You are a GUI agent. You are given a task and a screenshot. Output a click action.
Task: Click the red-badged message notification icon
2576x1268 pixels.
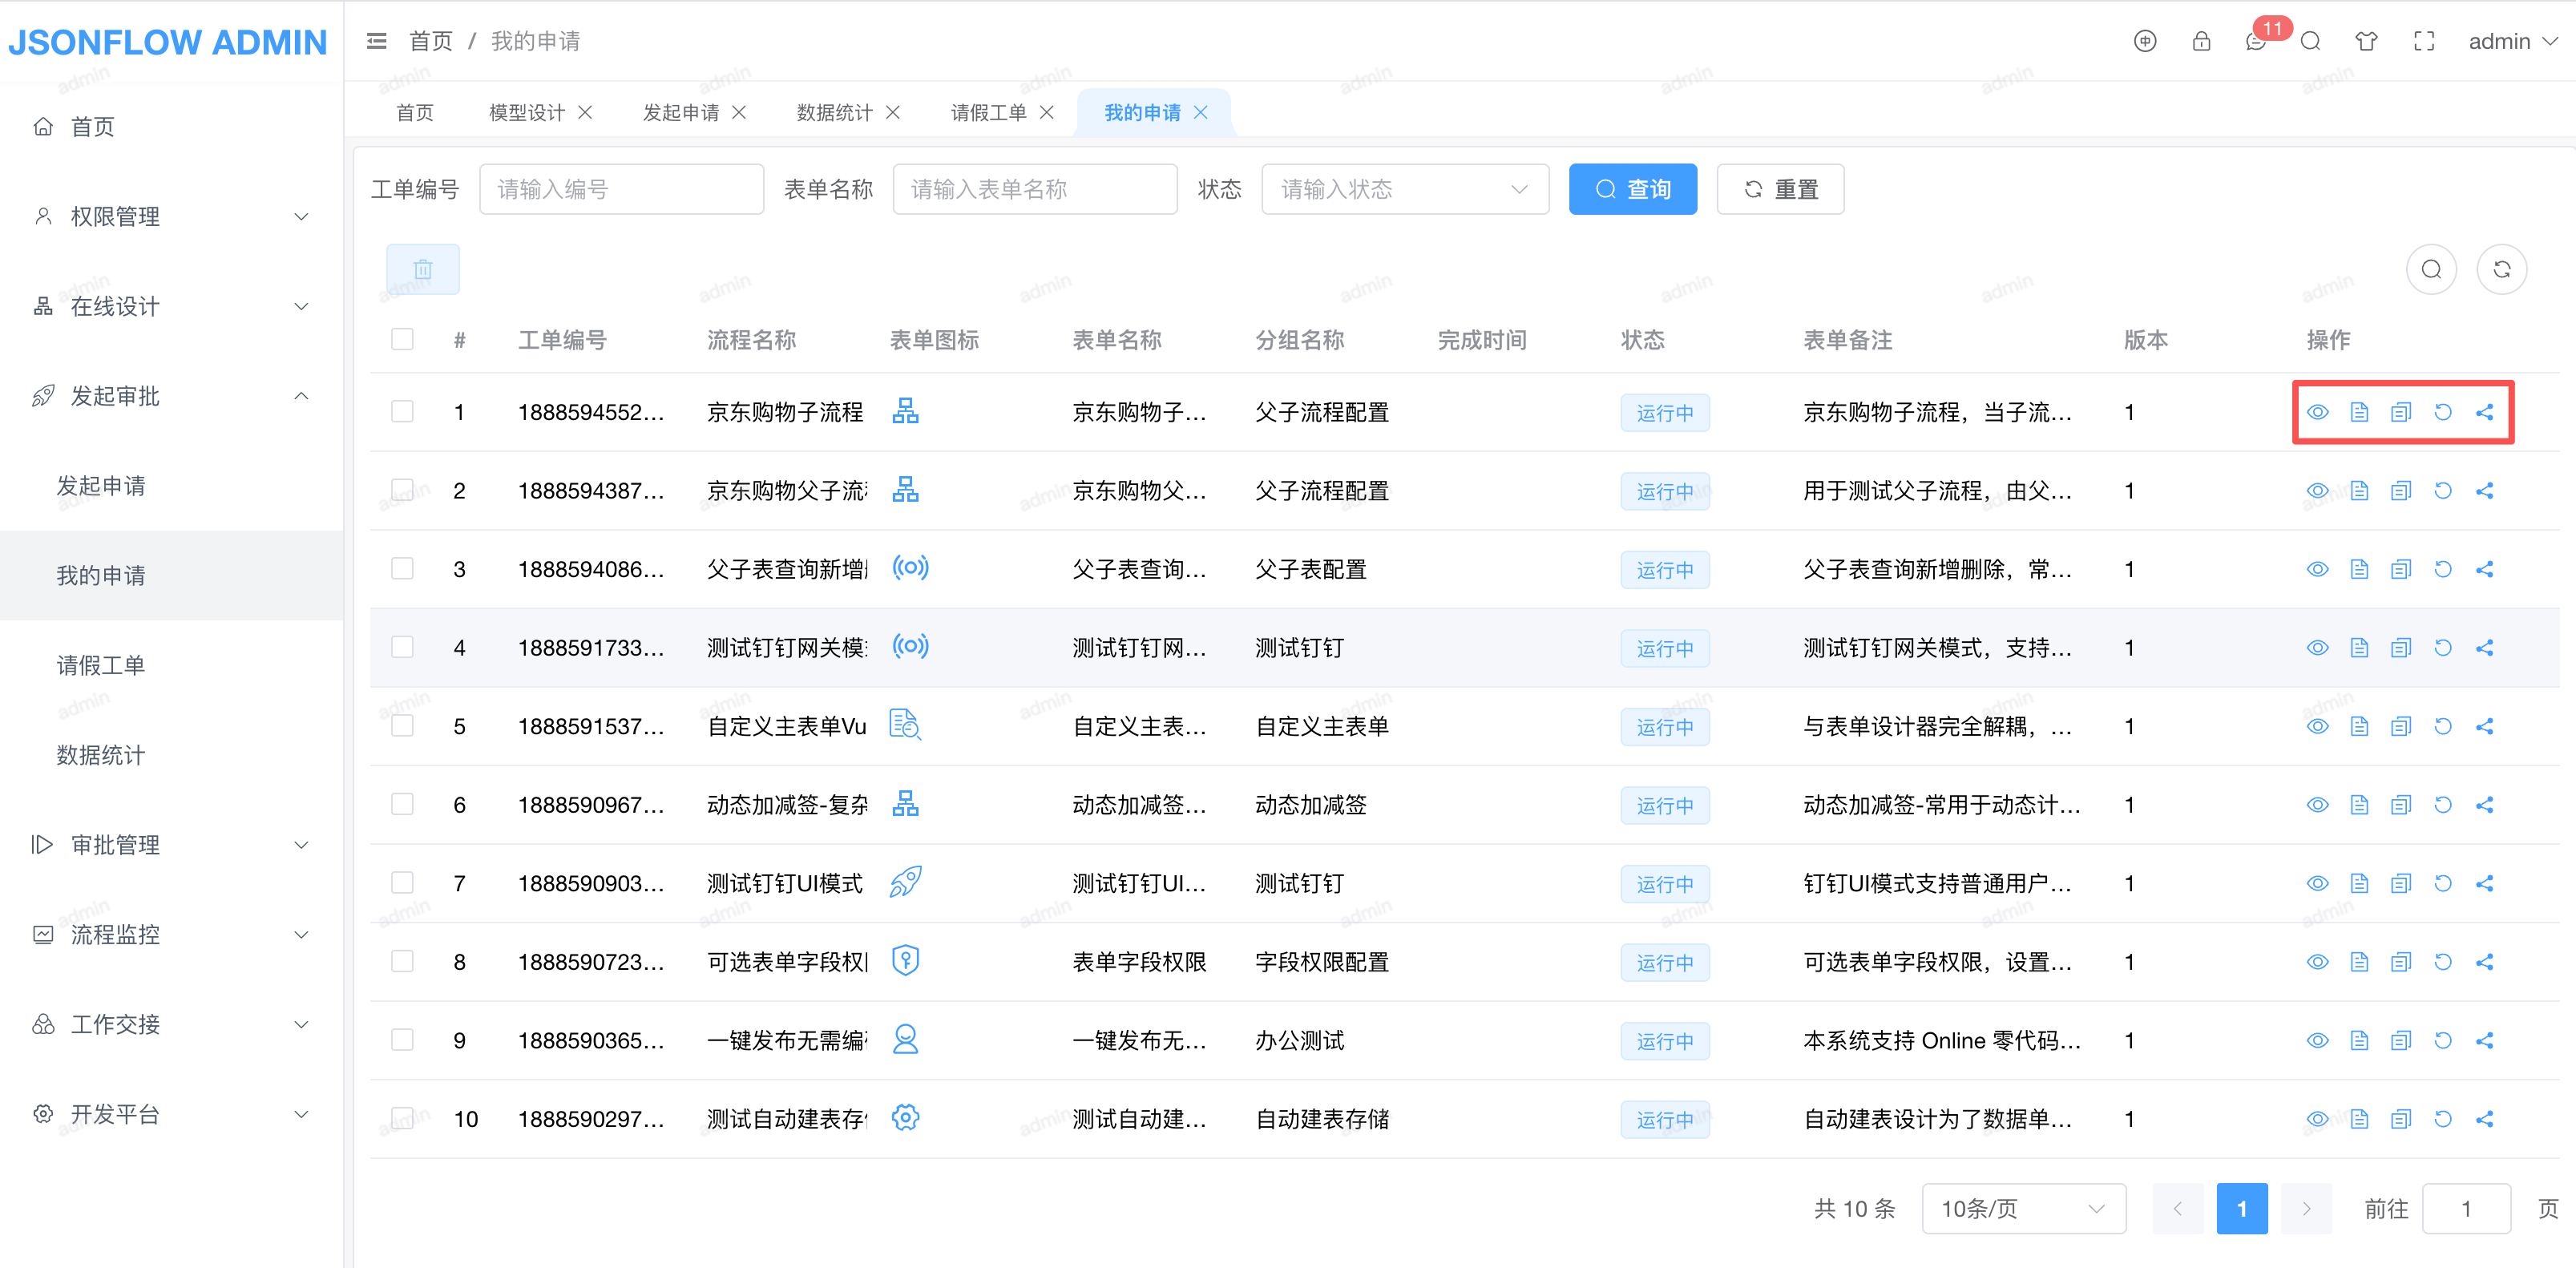(2256, 41)
